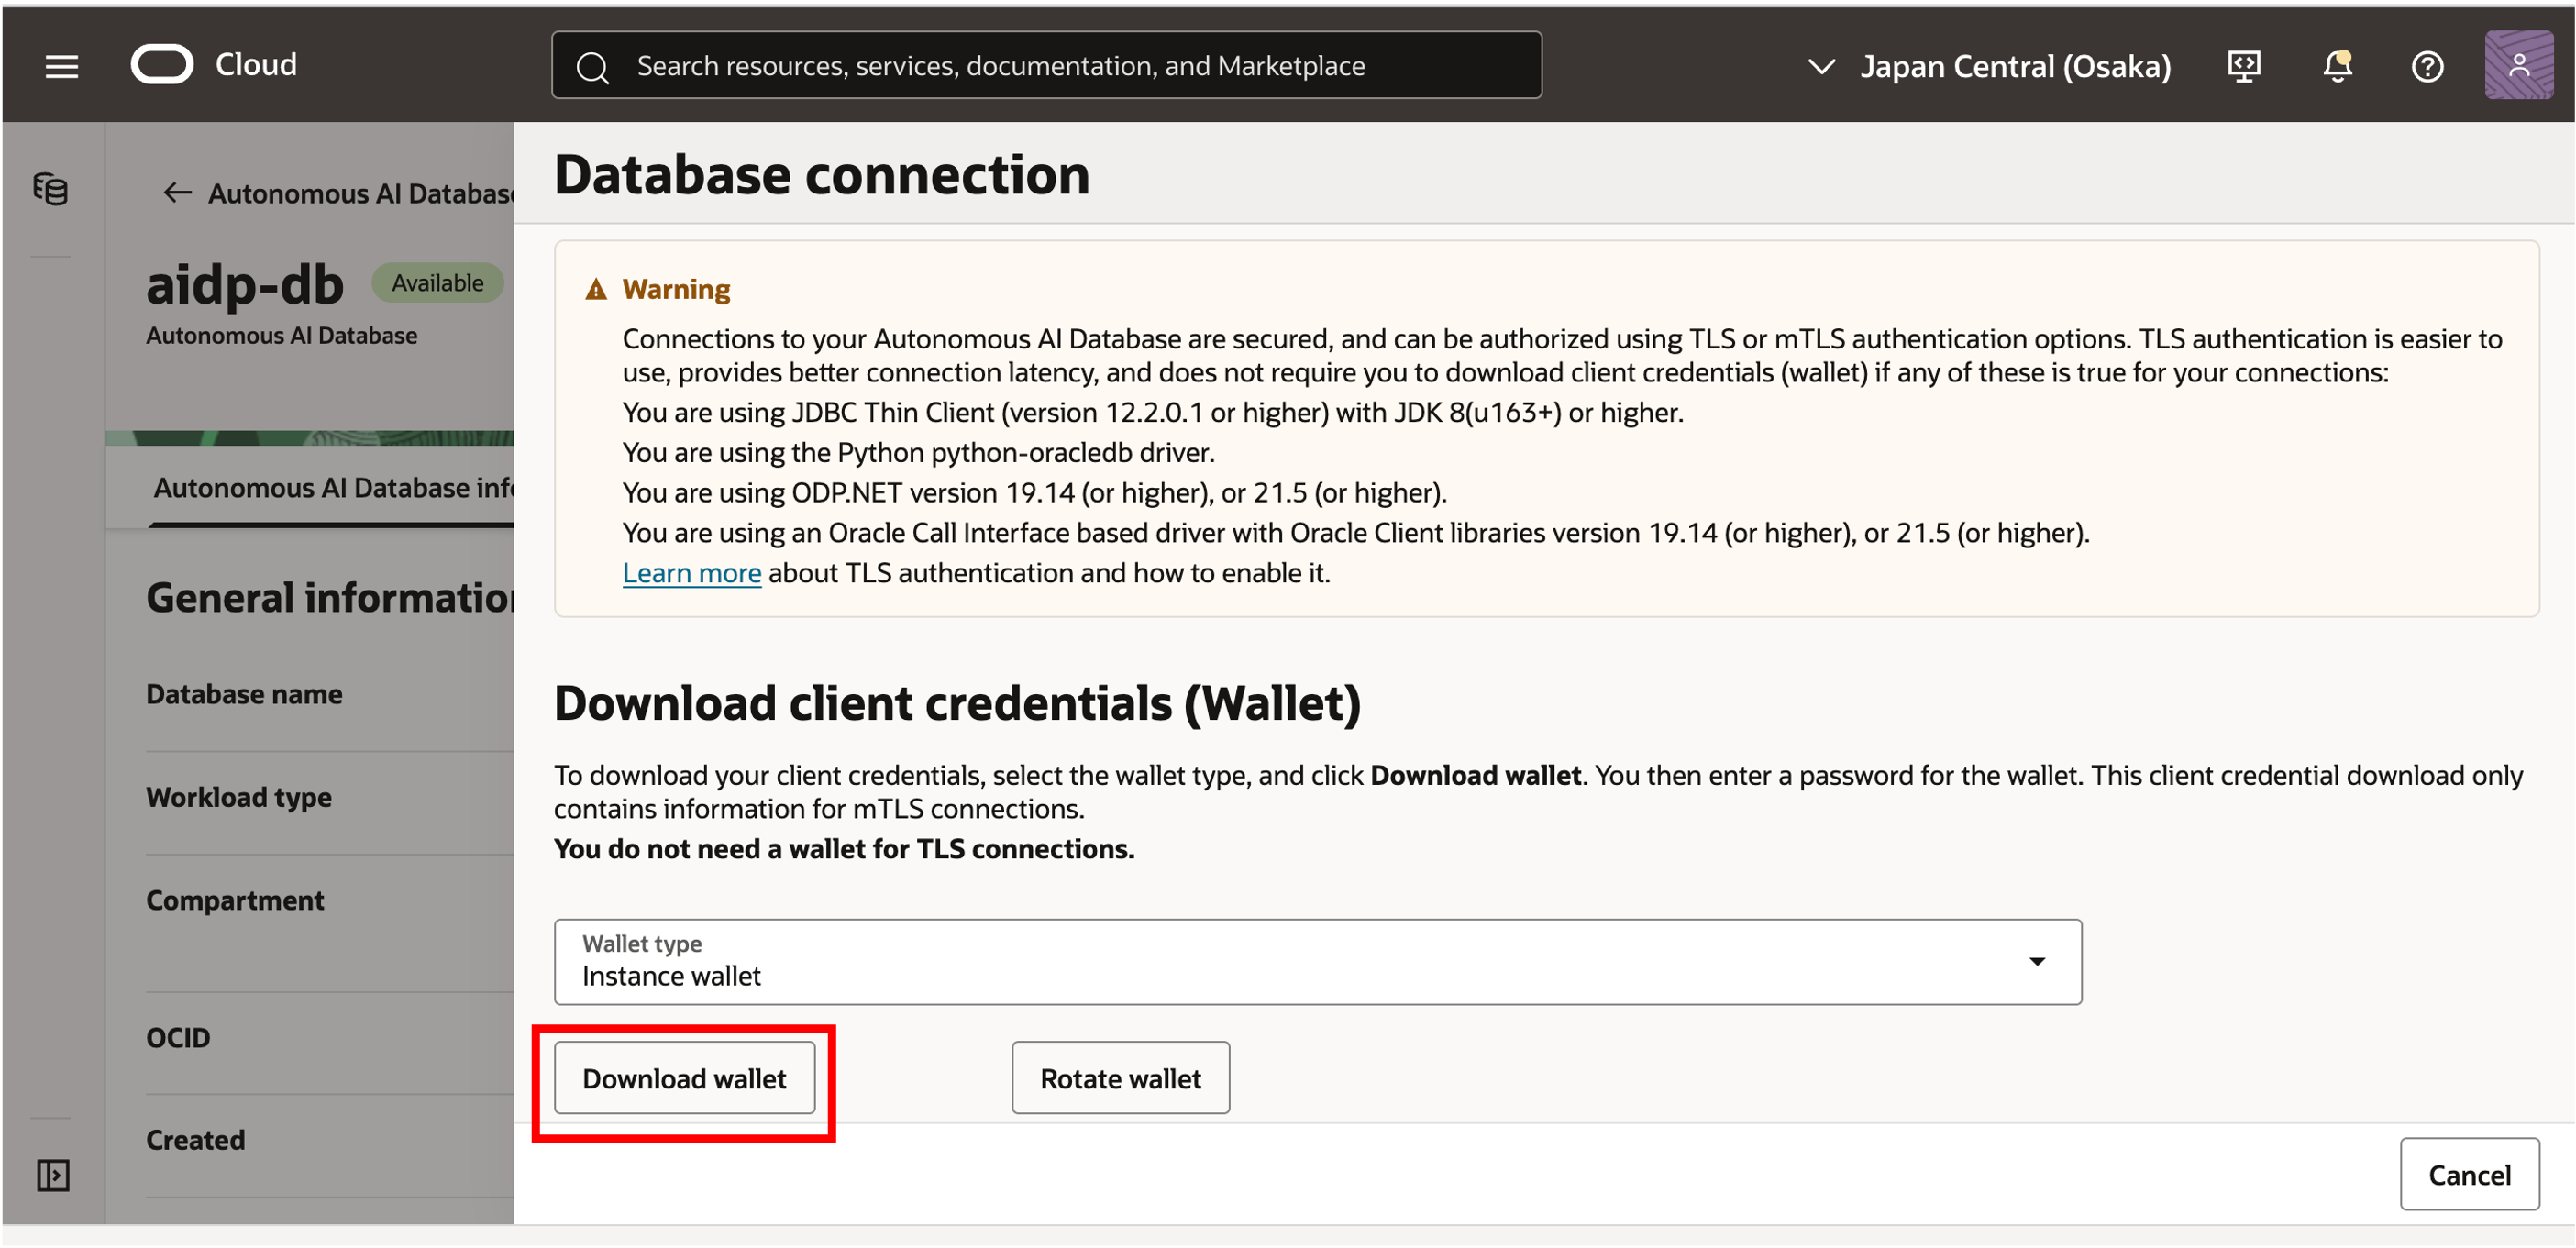Click the aidp-db database title

[x=245, y=285]
